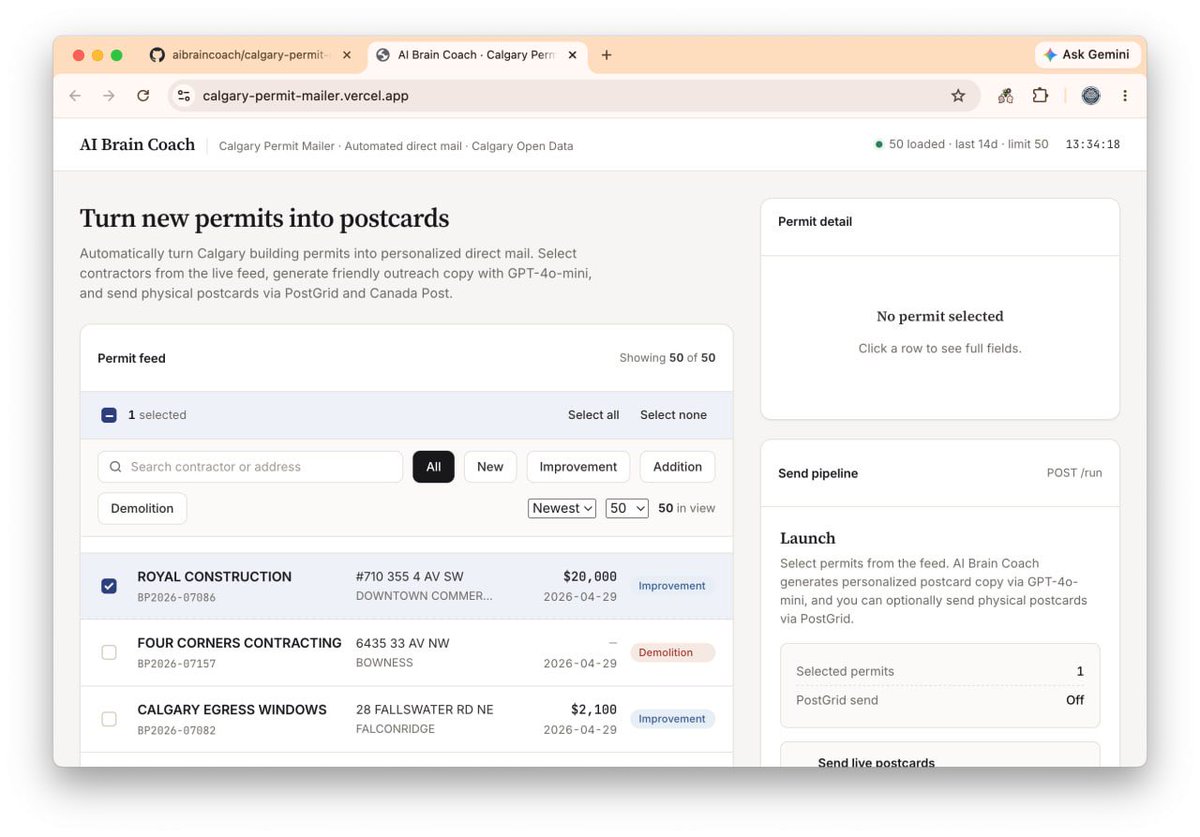Open site information icon in address bar
The width and height of the screenshot is (1200, 837).
pos(183,96)
